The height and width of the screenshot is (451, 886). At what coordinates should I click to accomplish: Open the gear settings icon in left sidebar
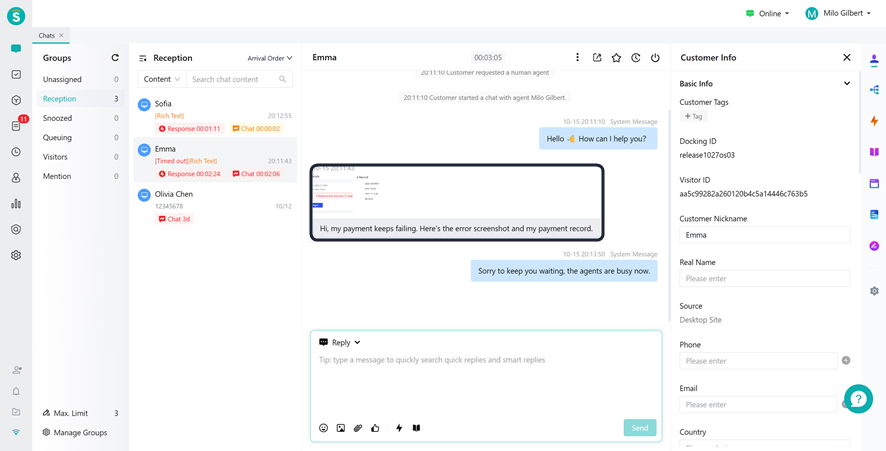16,255
